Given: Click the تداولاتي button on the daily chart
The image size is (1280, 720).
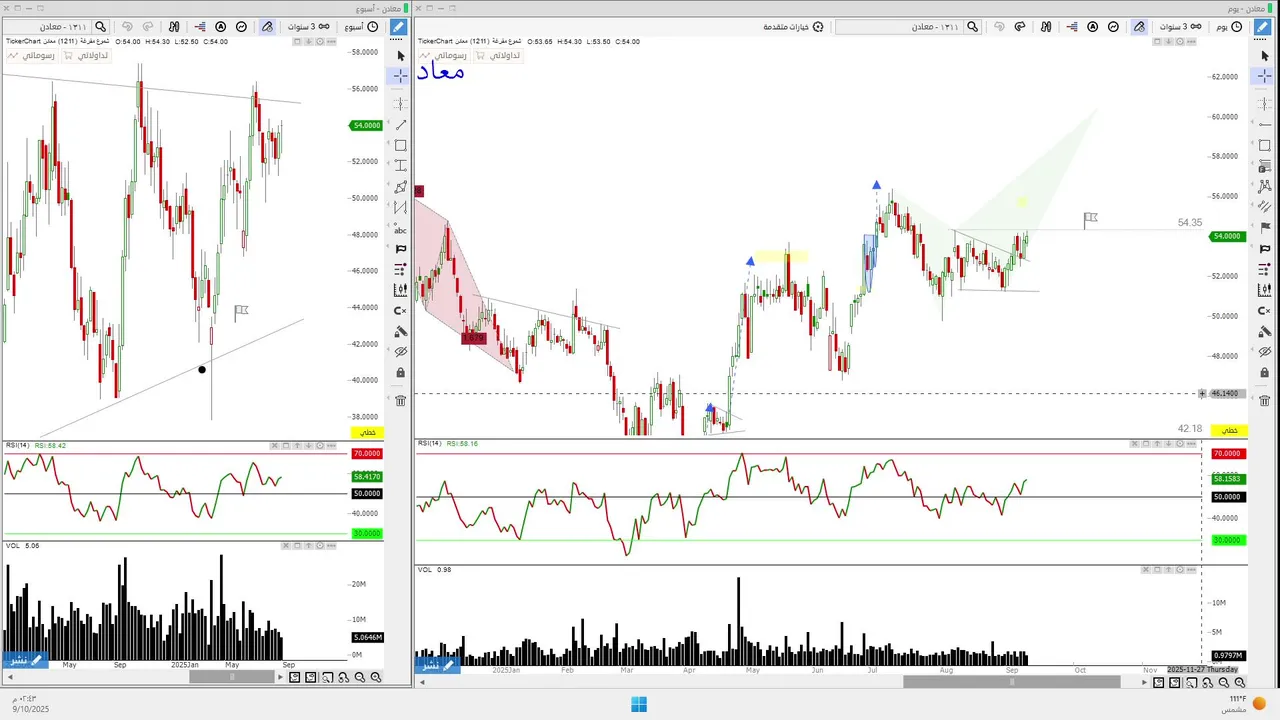Looking at the screenshot, I should point(496,55).
